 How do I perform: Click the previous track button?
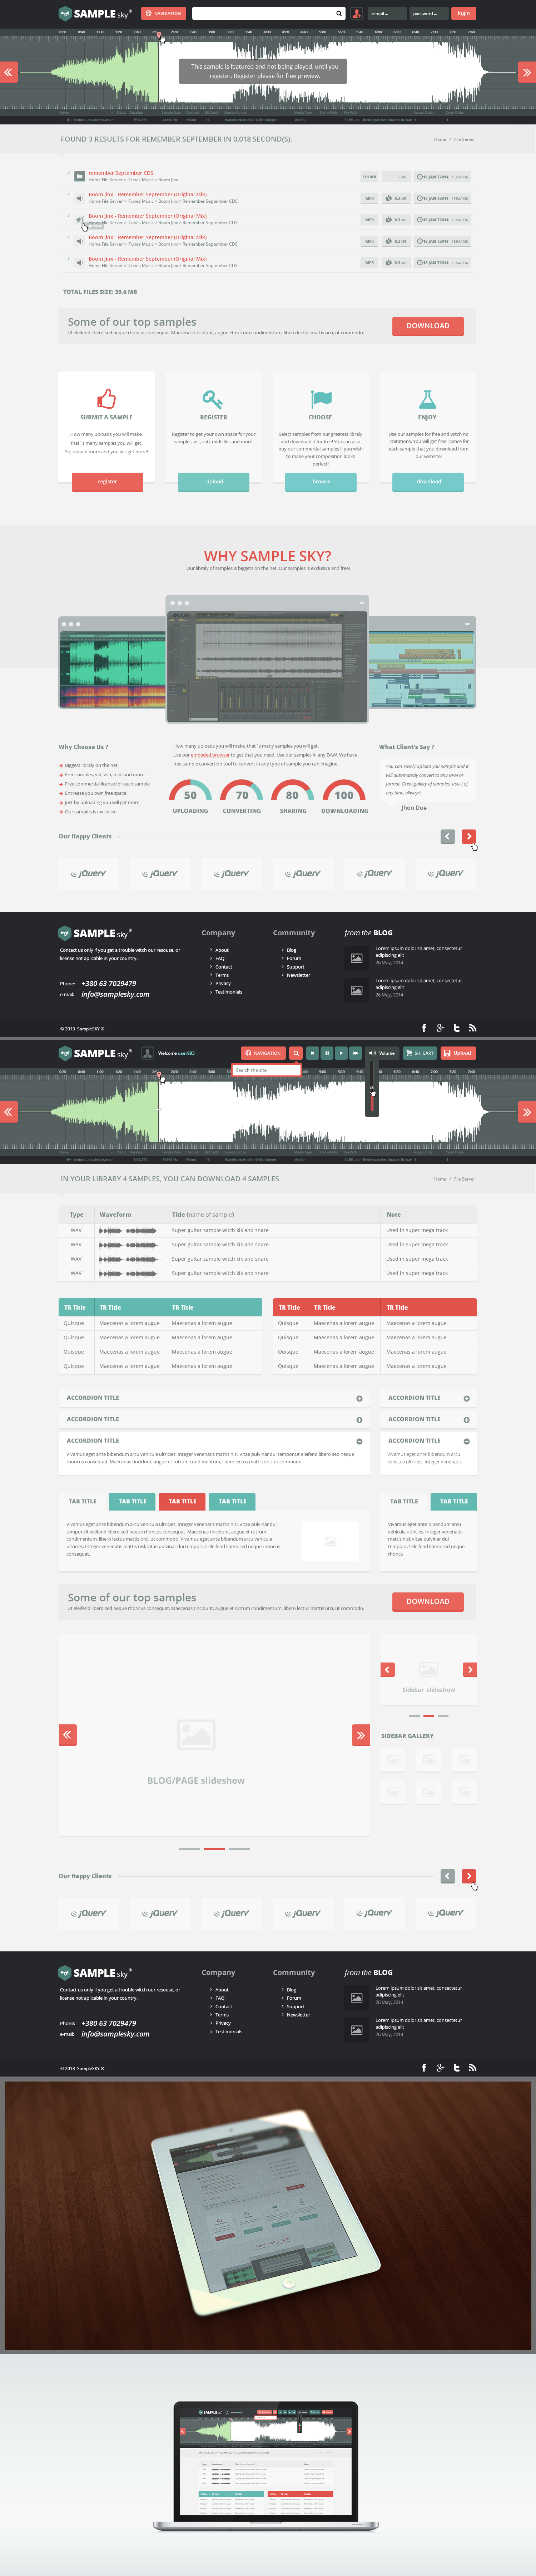click(x=312, y=1053)
